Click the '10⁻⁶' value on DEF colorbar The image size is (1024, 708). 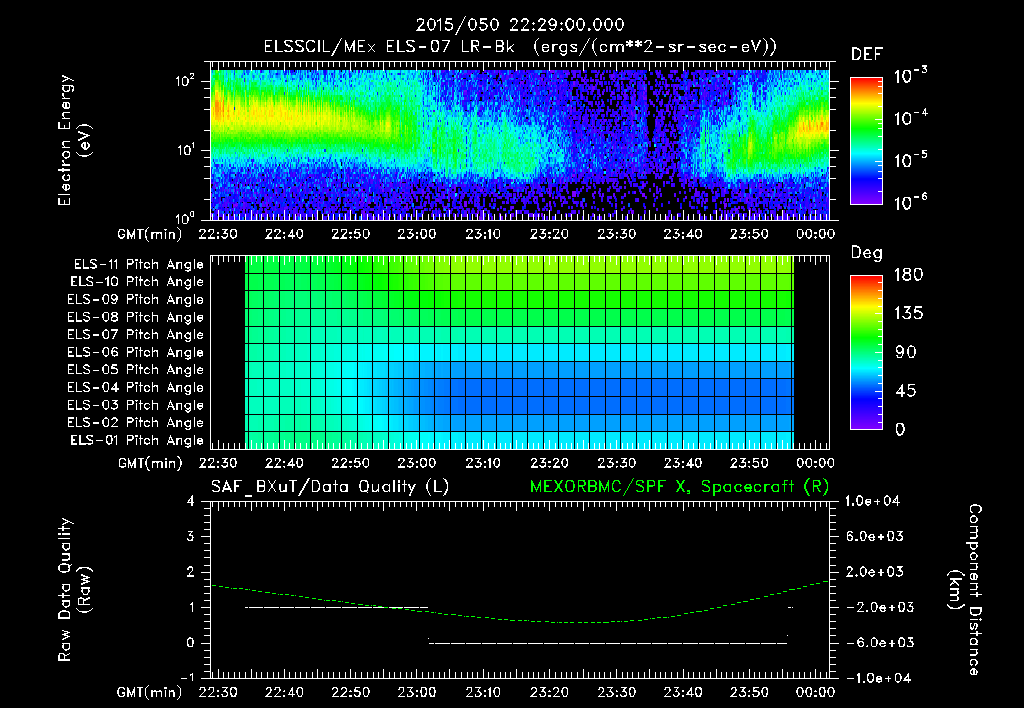tap(910, 202)
